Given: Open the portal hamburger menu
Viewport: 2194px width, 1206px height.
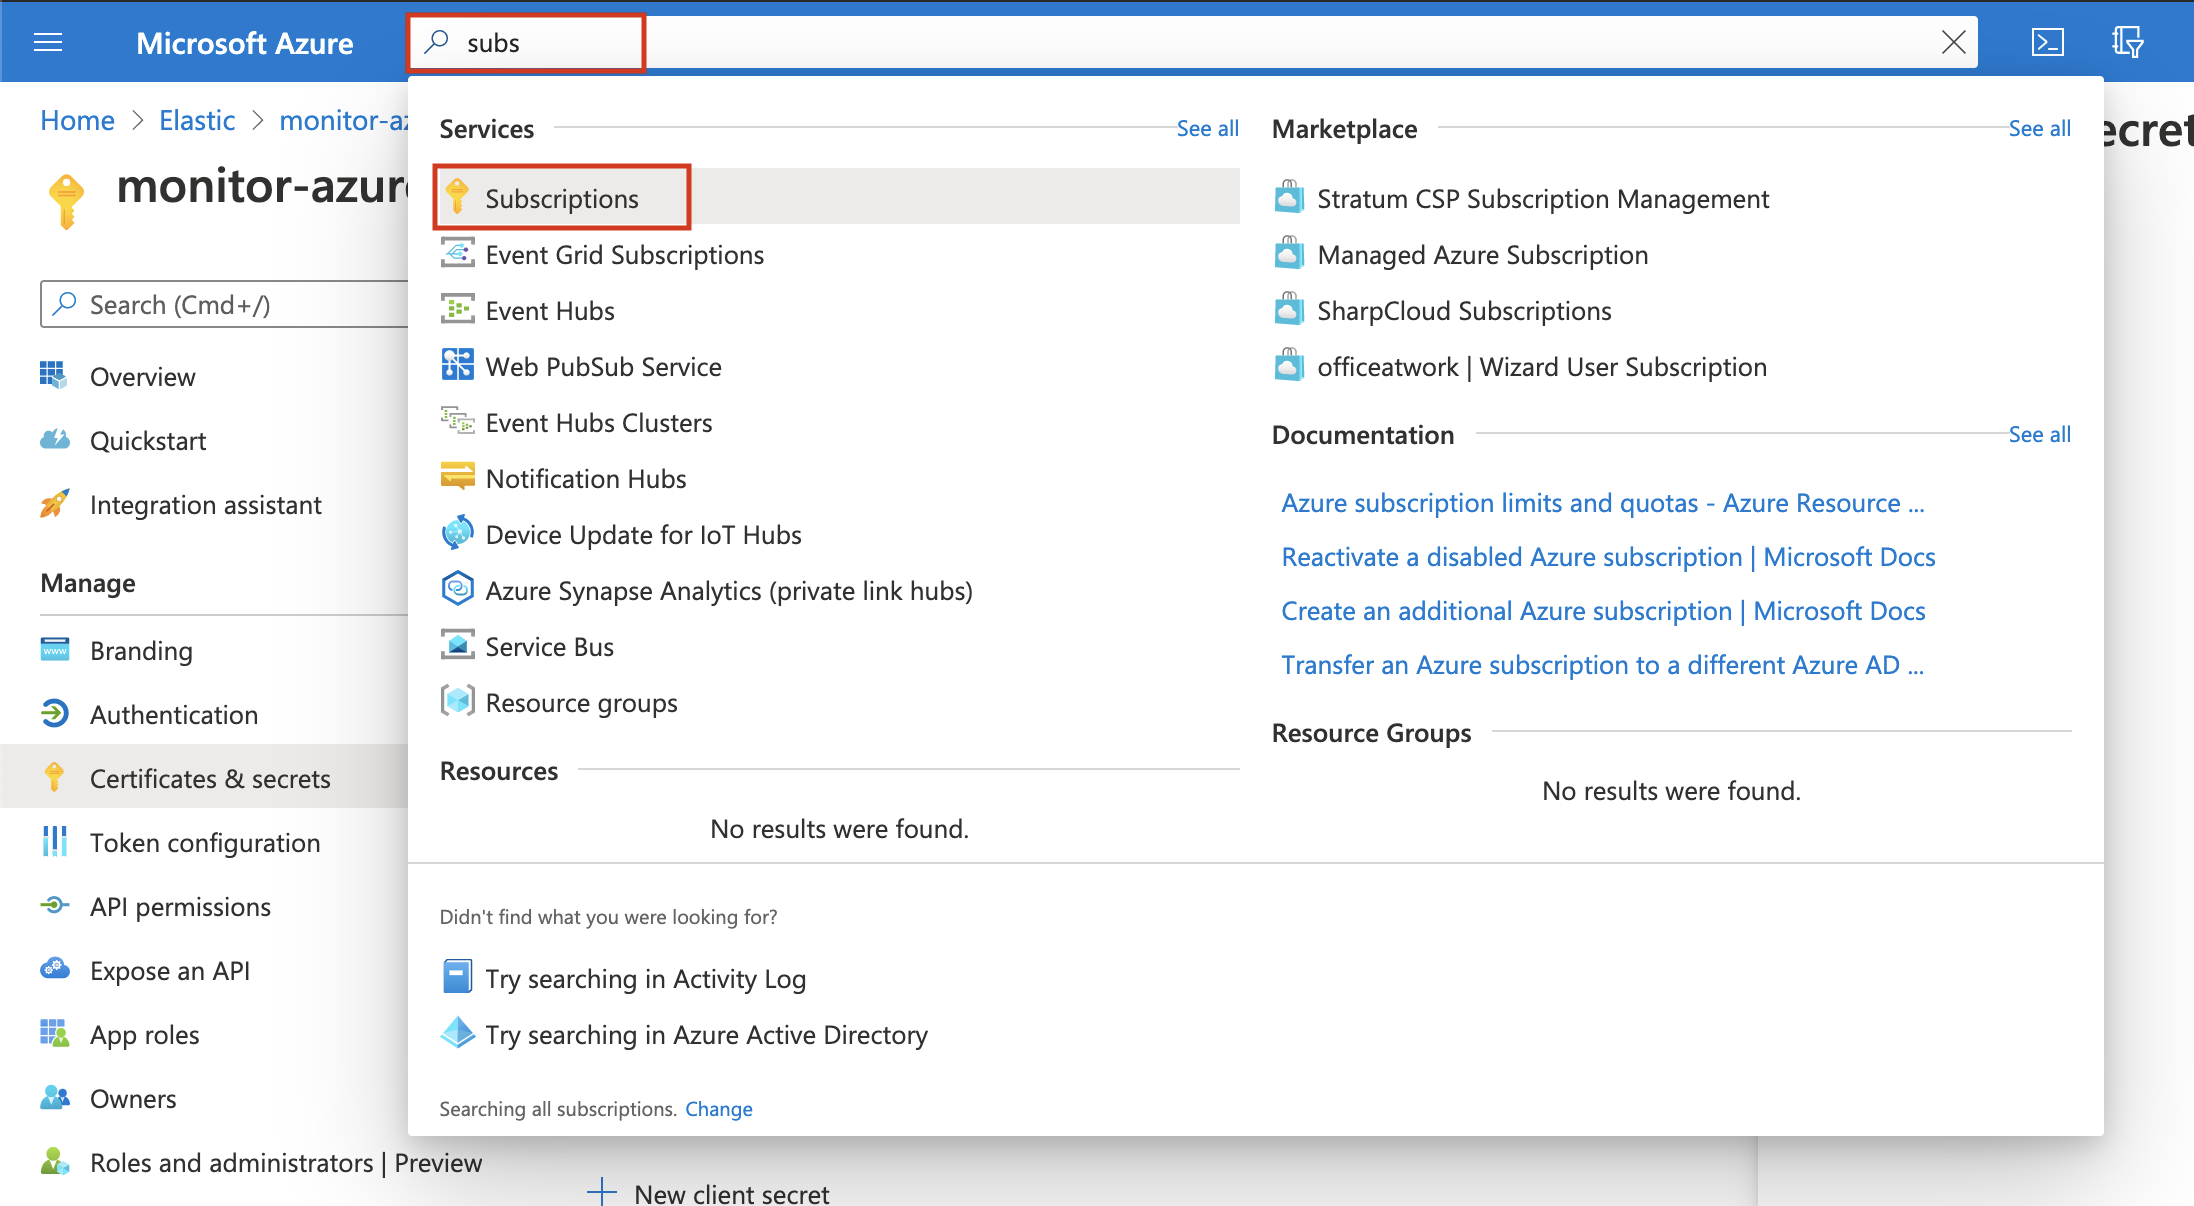Looking at the screenshot, I should pyautogui.click(x=47, y=42).
